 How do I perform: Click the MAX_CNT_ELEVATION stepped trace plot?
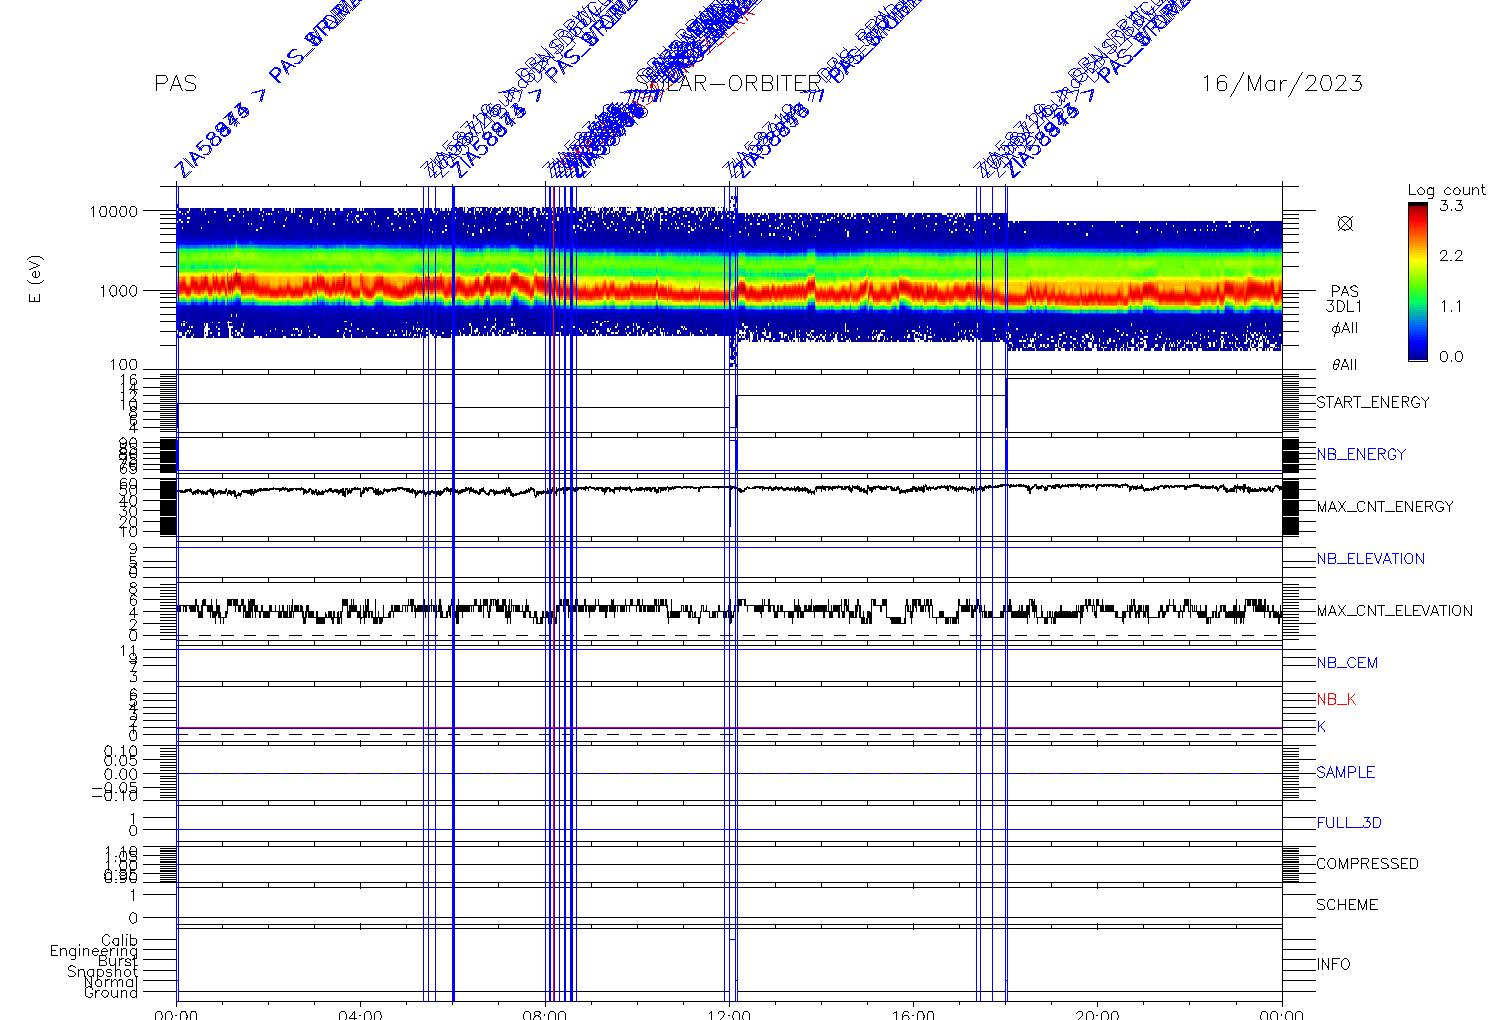coord(729,611)
